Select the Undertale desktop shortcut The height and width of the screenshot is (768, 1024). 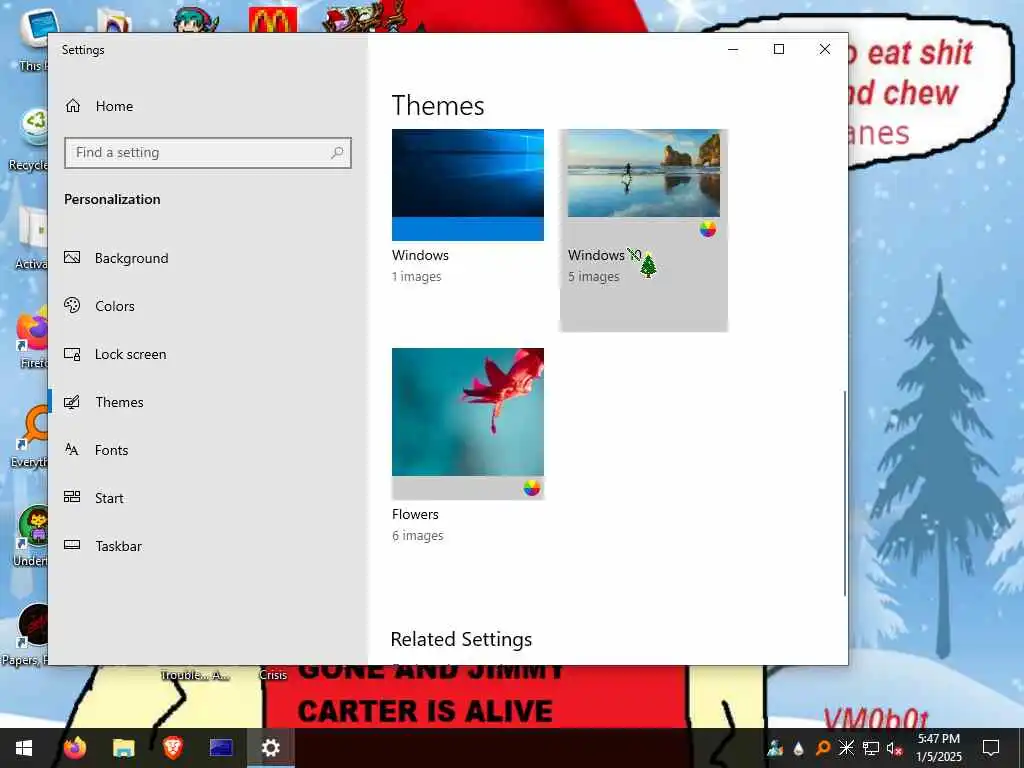[31, 536]
